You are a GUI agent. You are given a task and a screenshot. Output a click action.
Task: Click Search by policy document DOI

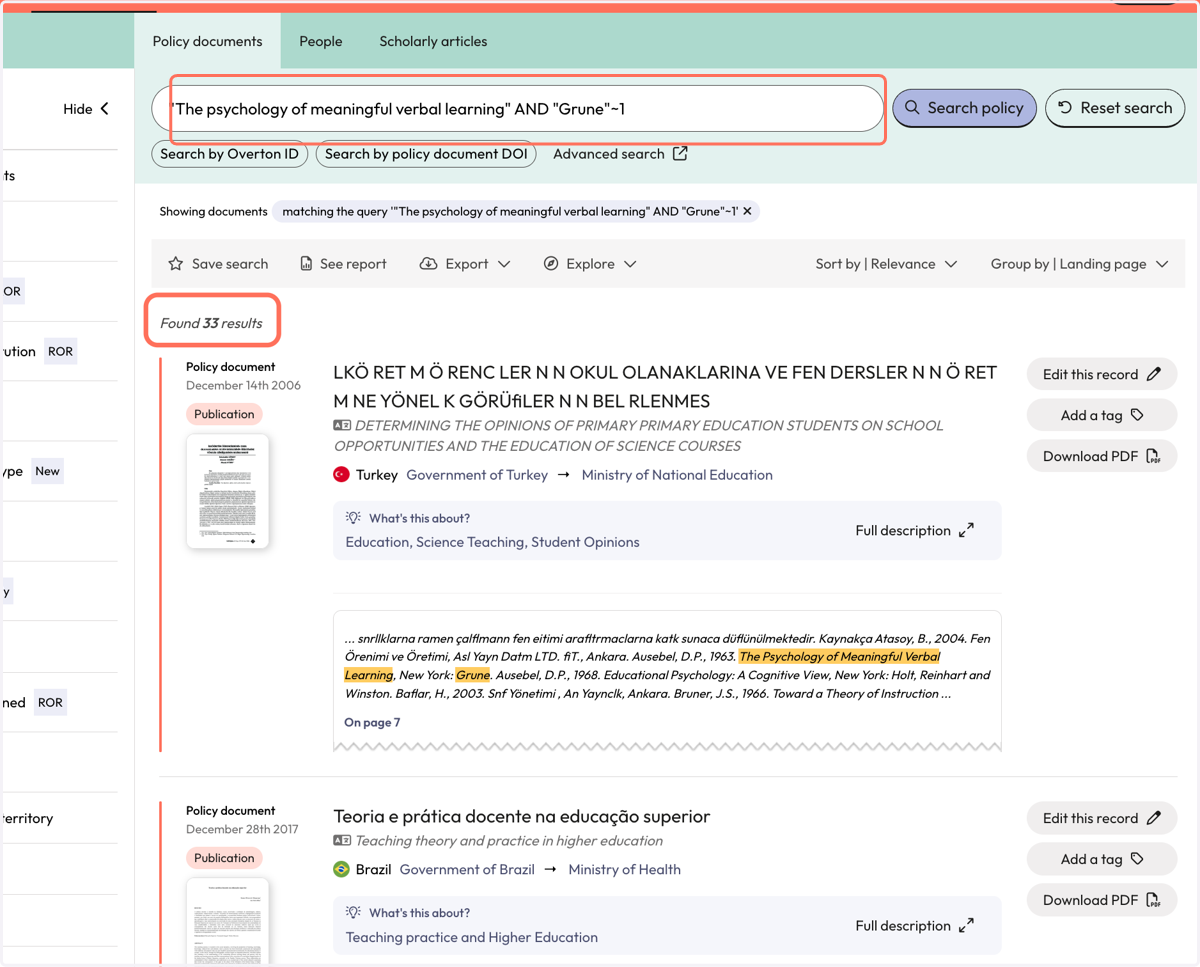point(426,154)
